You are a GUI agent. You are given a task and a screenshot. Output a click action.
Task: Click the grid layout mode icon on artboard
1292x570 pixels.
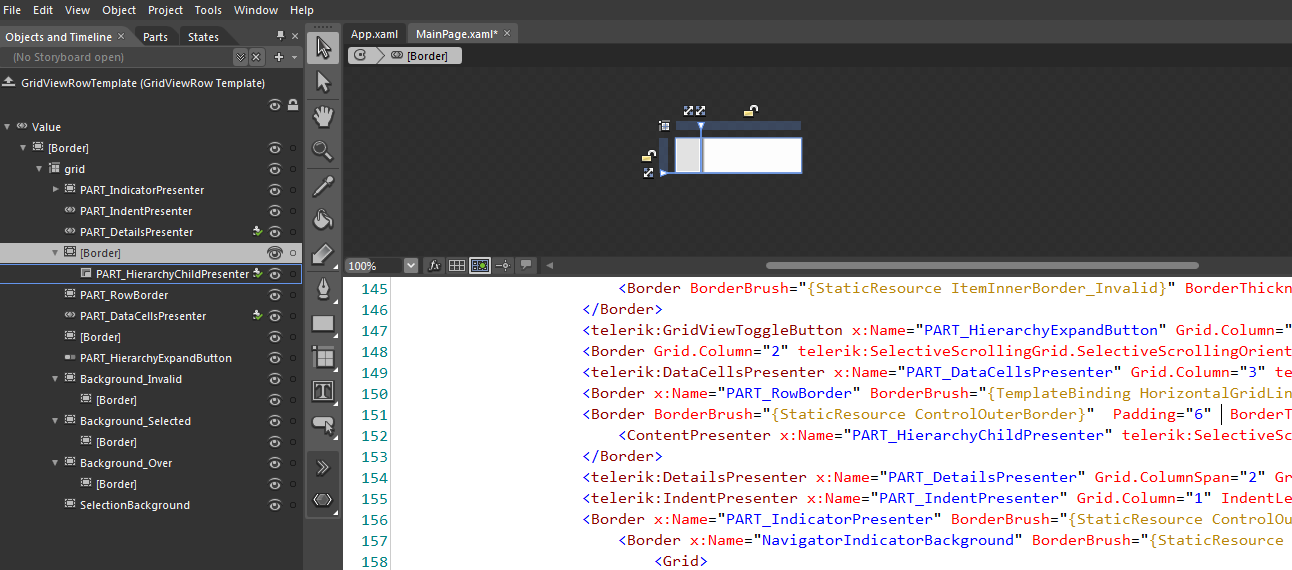664,126
